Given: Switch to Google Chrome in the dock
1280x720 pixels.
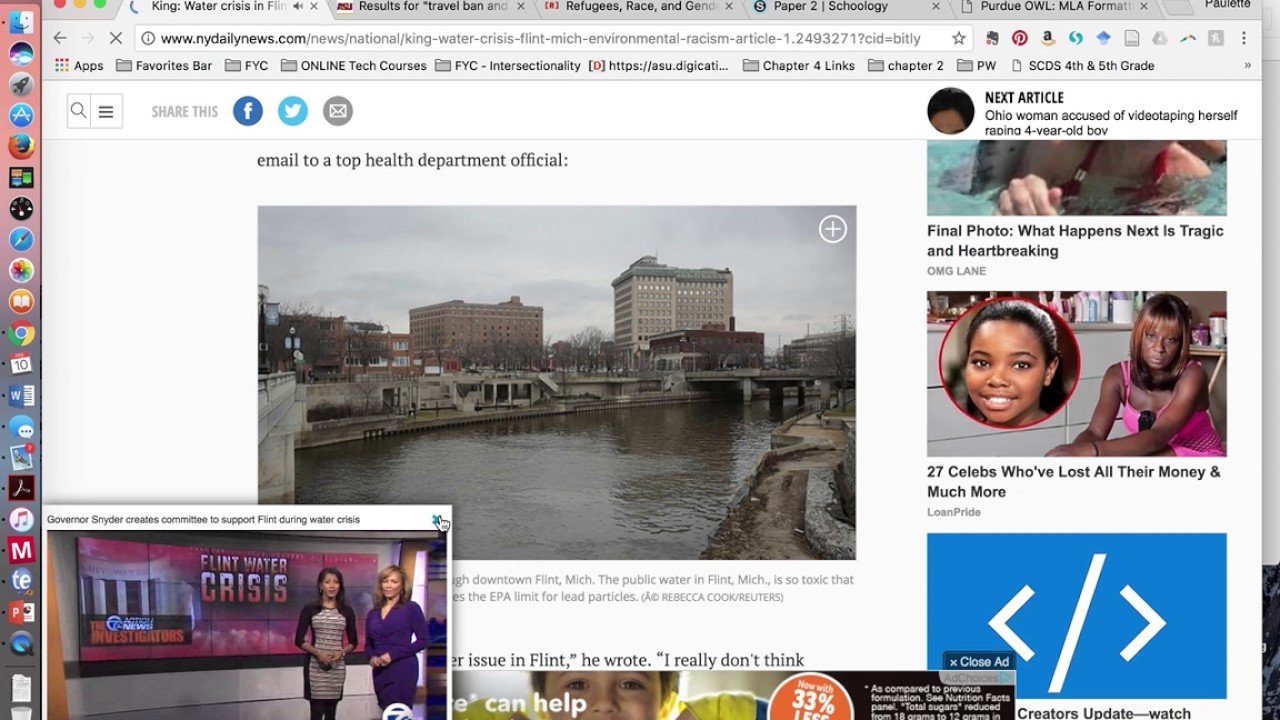Looking at the screenshot, I should (x=21, y=333).
